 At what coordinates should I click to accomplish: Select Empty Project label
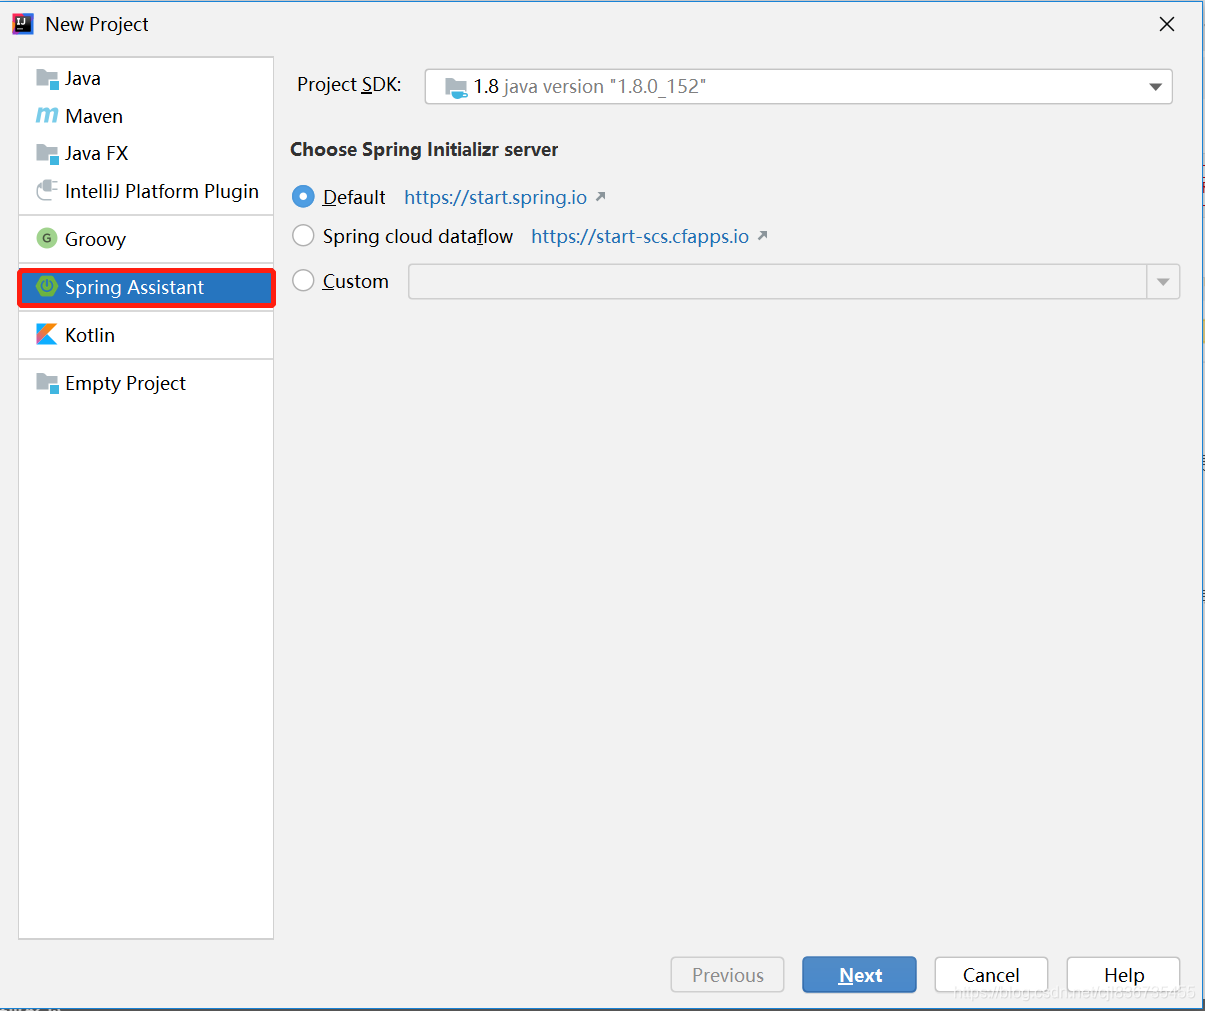click(x=125, y=383)
